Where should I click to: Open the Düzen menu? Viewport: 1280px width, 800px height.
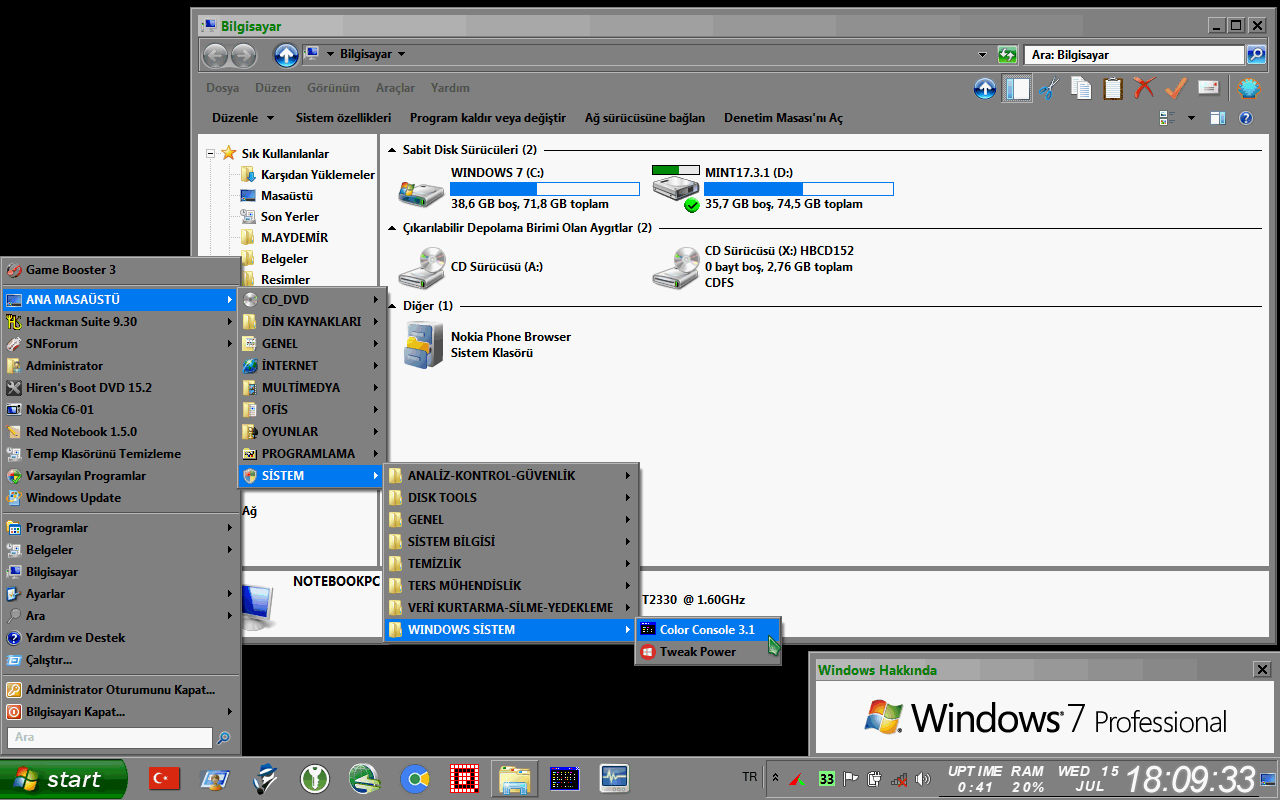[x=273, y=88]
